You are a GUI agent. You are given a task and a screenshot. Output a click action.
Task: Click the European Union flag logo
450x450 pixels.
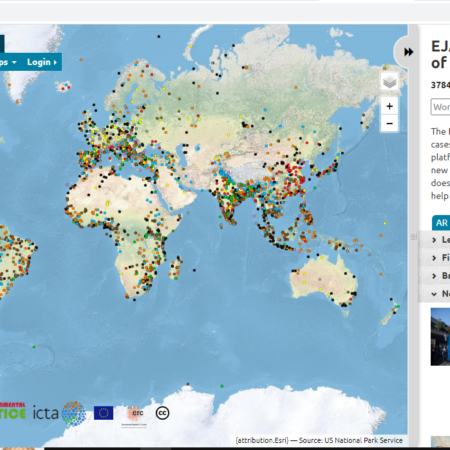click(x=103, y=413)
